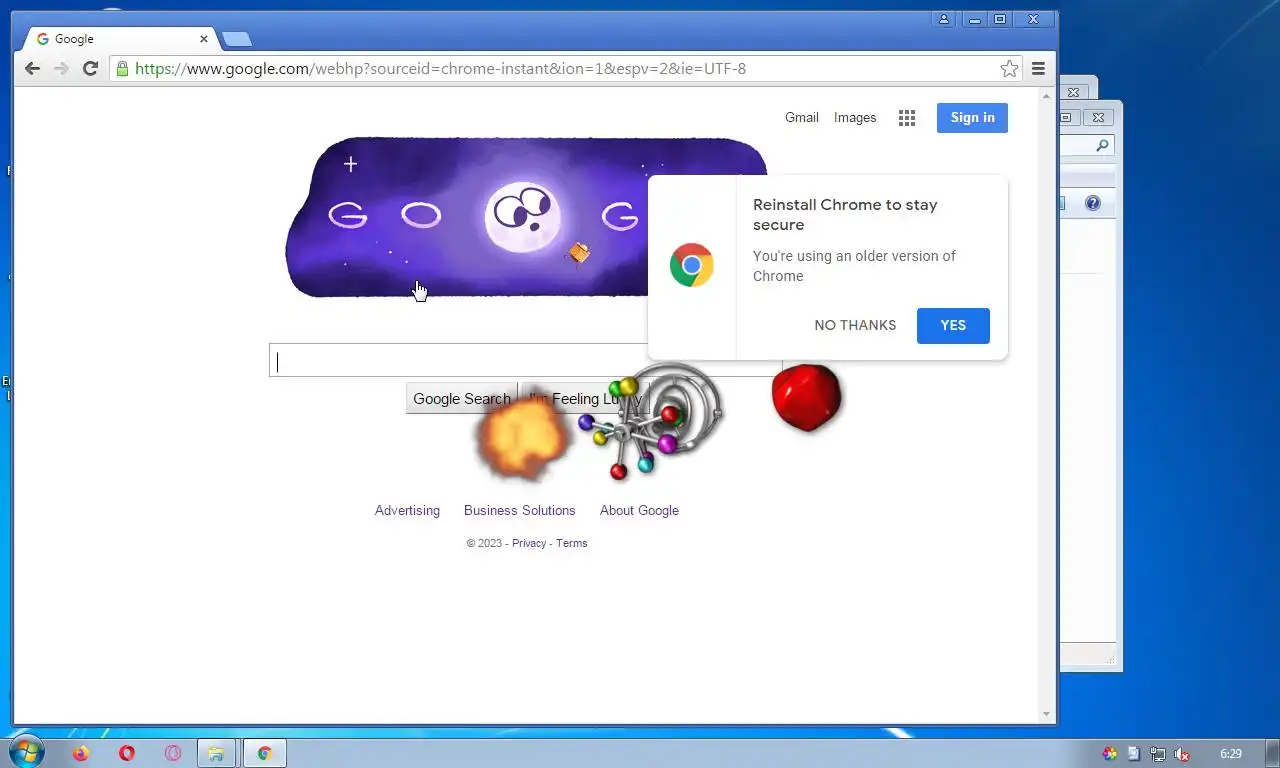Open File Explorer from the taskbar
This screenshot has height=768, width=1280.
(216, 753)
